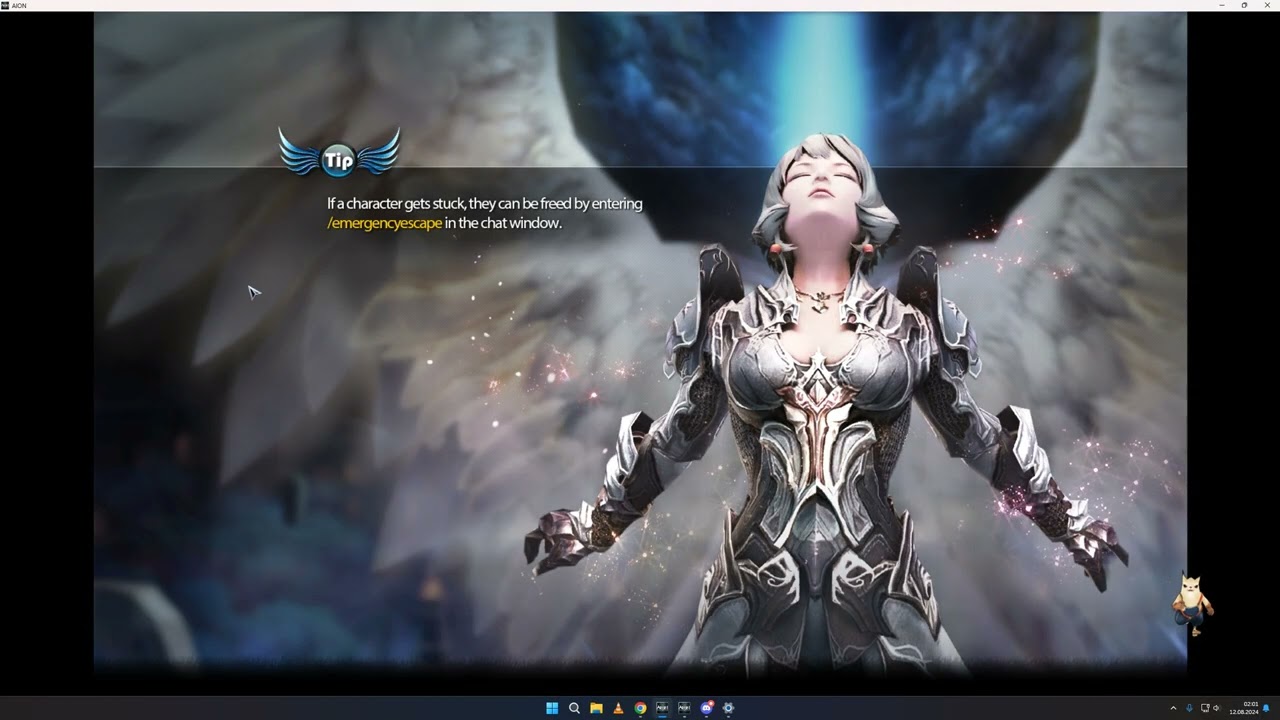Open the Windows Start menu
The width and height of the screenshot is (1280, 720).
552,708
